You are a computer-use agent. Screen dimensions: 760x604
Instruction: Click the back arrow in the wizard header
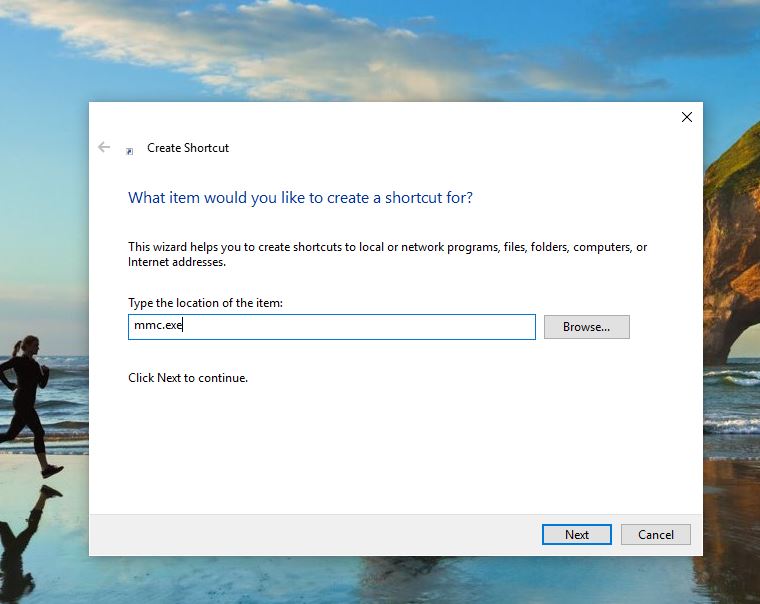coord(104,147)
